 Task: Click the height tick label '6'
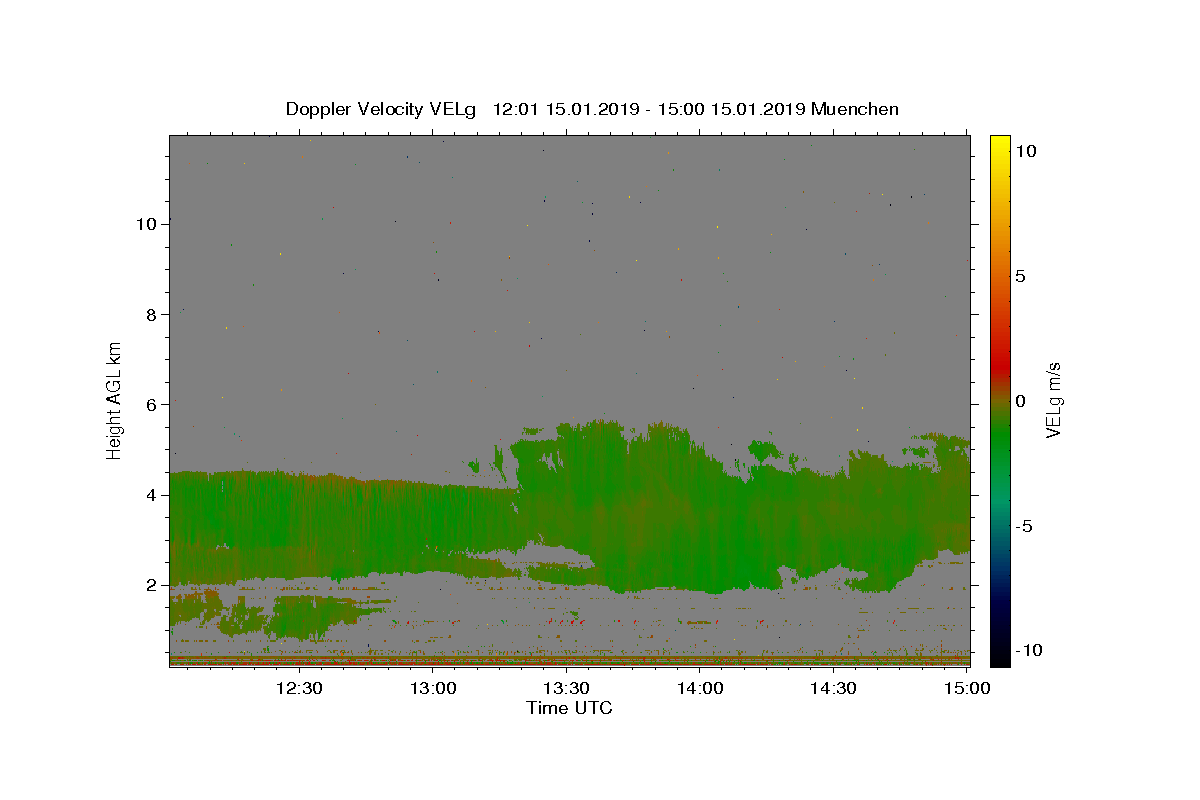click(152, 404)
